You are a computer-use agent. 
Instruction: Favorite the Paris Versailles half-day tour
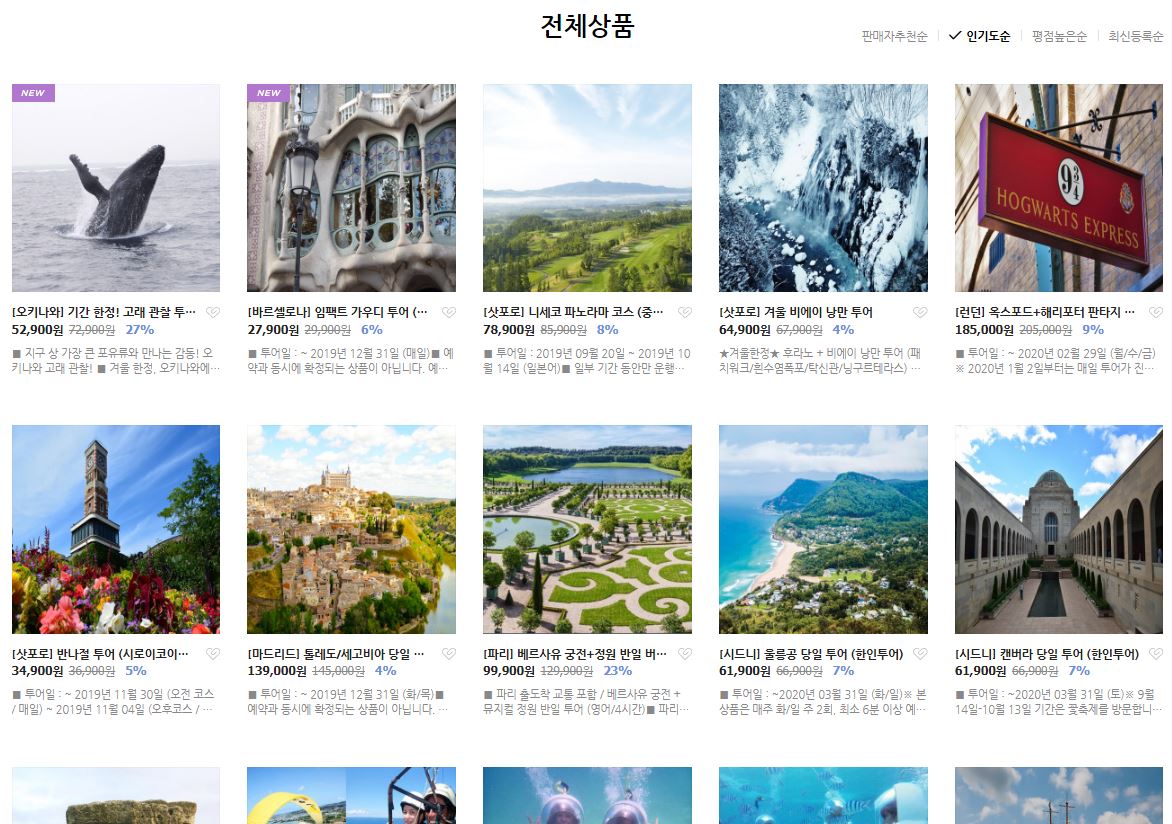point(685,654)
